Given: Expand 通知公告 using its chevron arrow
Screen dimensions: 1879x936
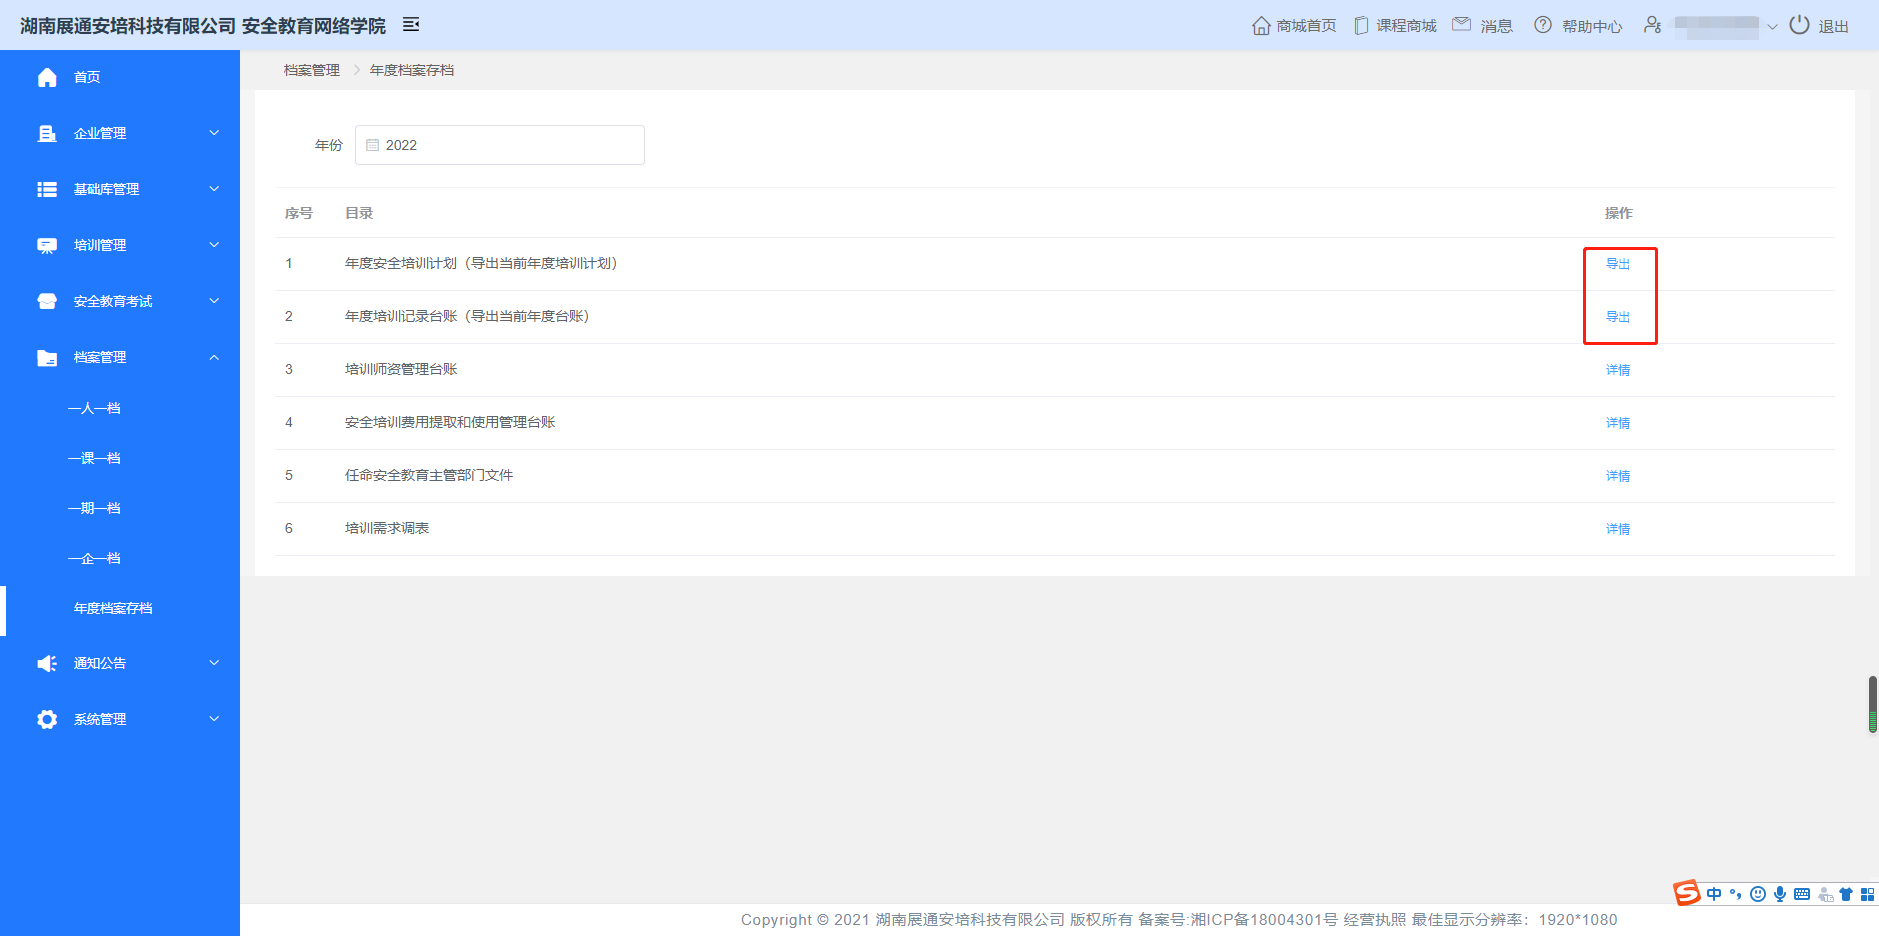Looking at the screenshot, I should 214,663.
